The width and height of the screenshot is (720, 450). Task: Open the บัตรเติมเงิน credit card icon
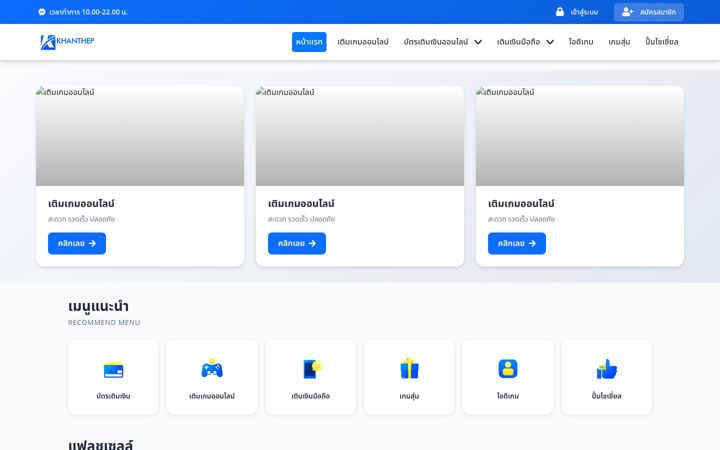[x=113, y=370]
